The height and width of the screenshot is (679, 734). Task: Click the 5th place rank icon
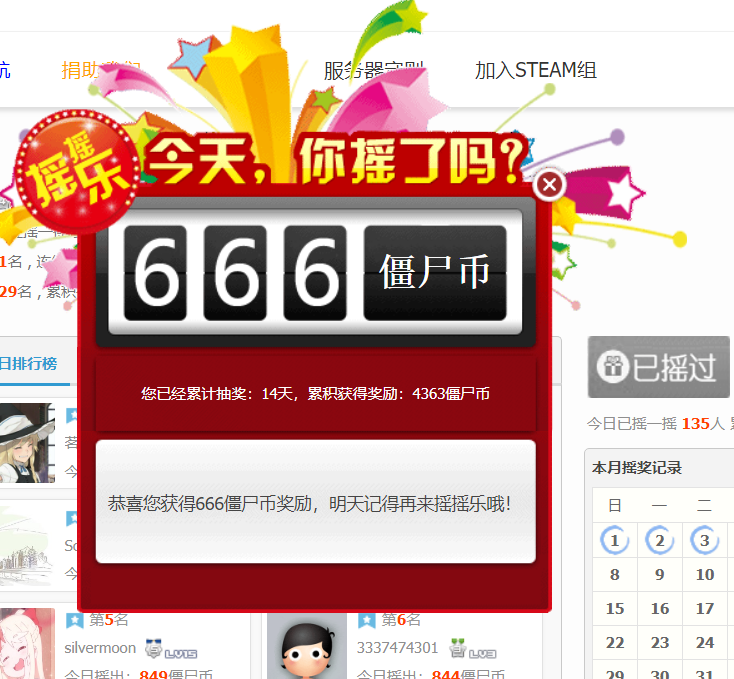tap(75, 621)
